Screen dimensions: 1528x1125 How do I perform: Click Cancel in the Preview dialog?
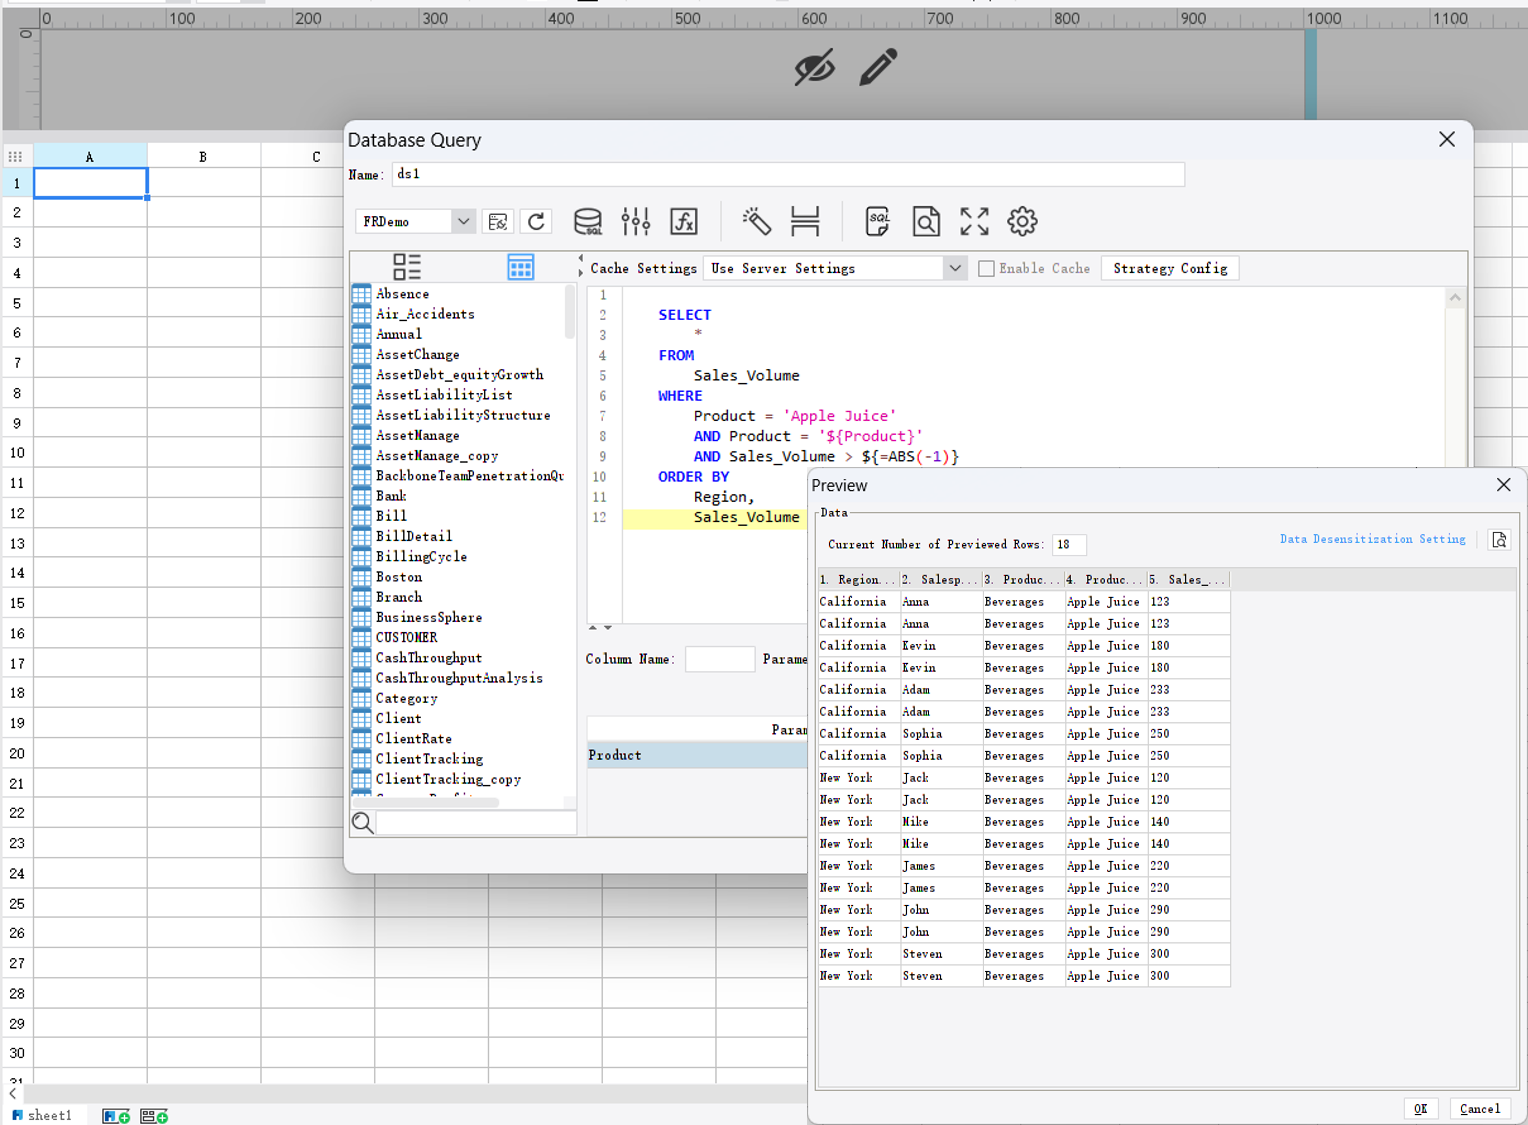pyautogui.click(x=1479, y=1108)
